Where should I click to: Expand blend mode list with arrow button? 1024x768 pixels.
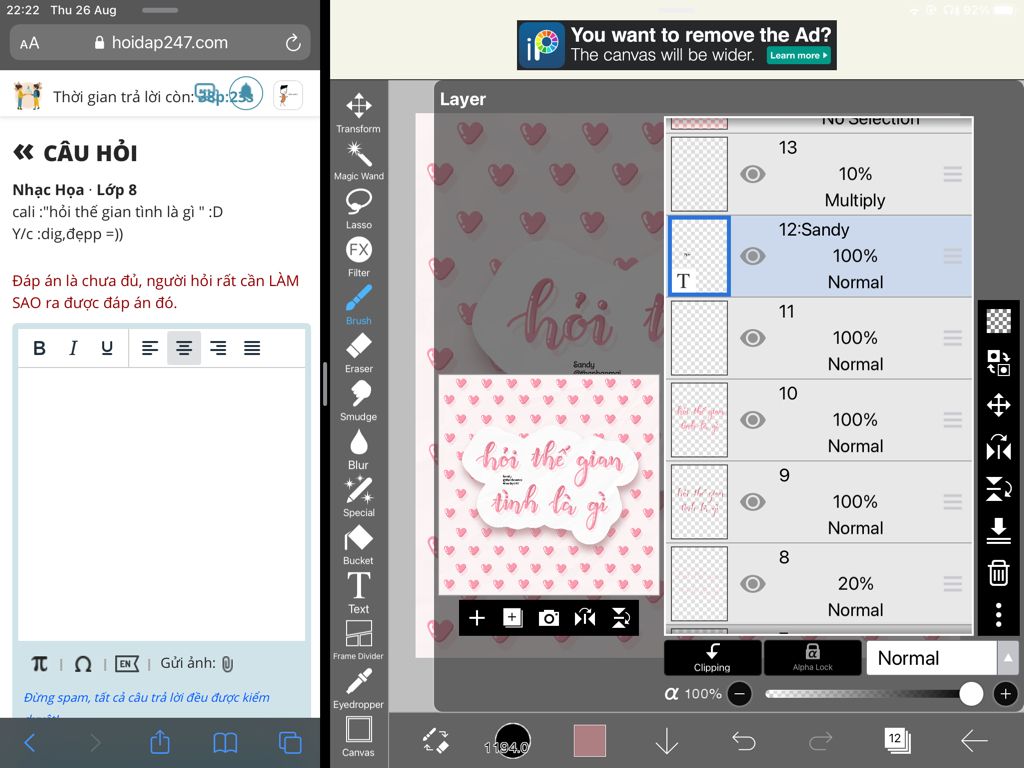point(1008,658)
